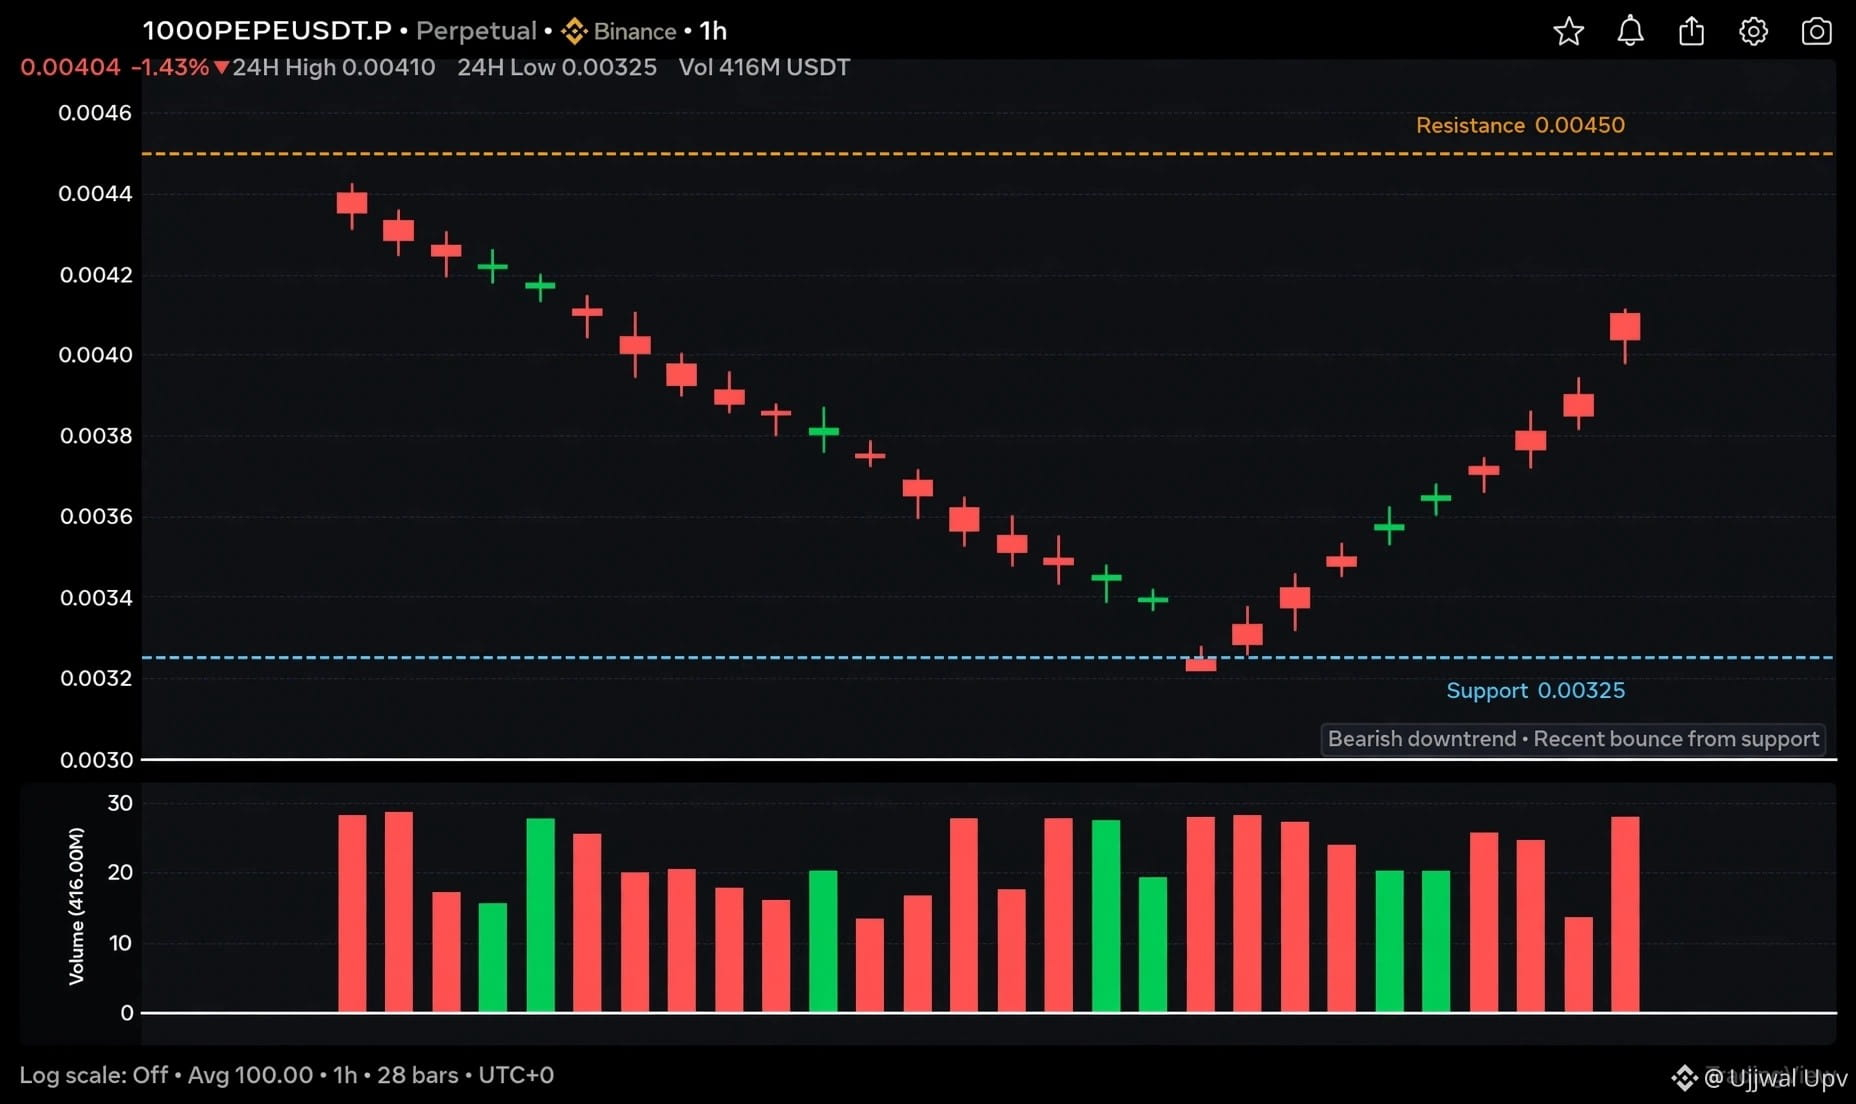Click the Bearish downtrend annotation box
1856x1104 pixels.
pos(1573,739)
